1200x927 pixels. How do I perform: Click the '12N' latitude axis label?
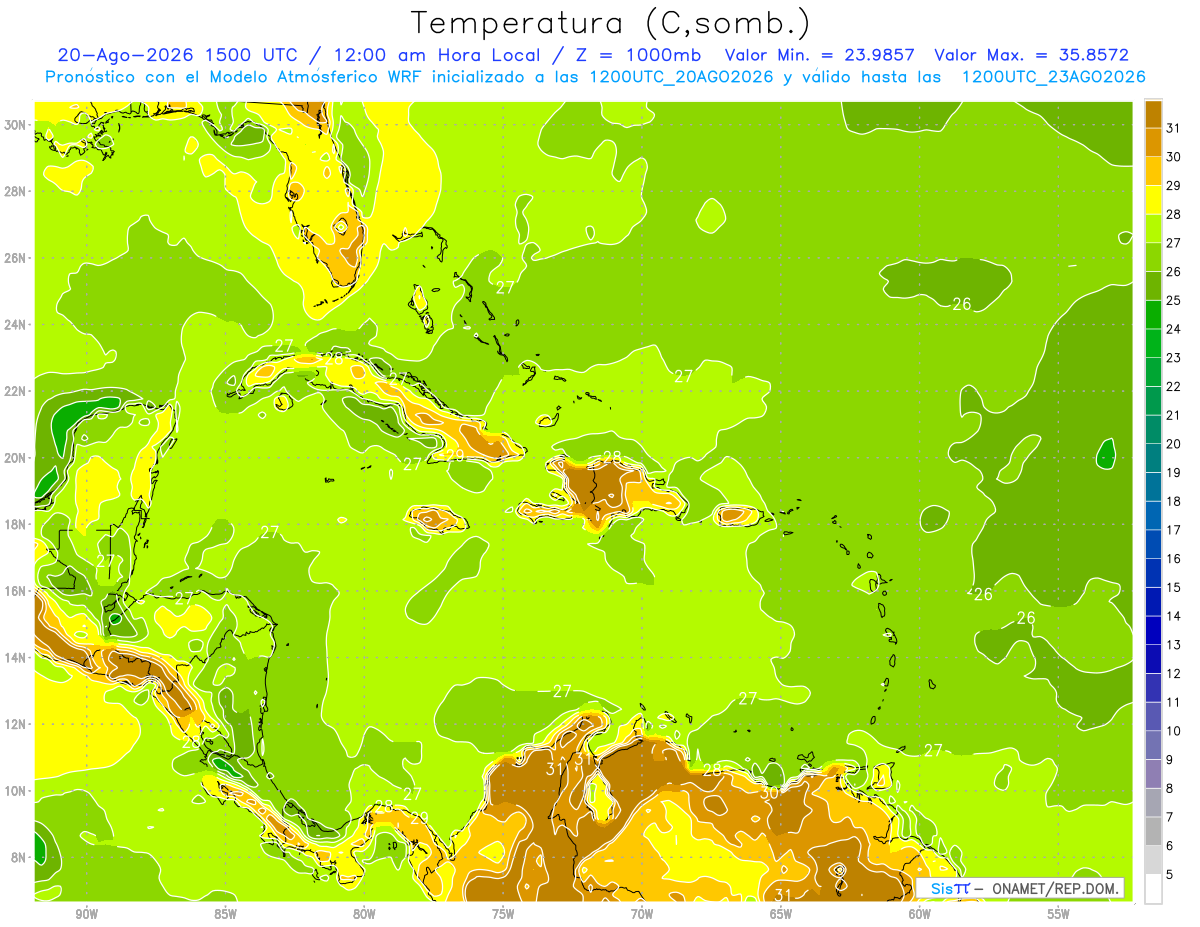[x=15, y=724]
